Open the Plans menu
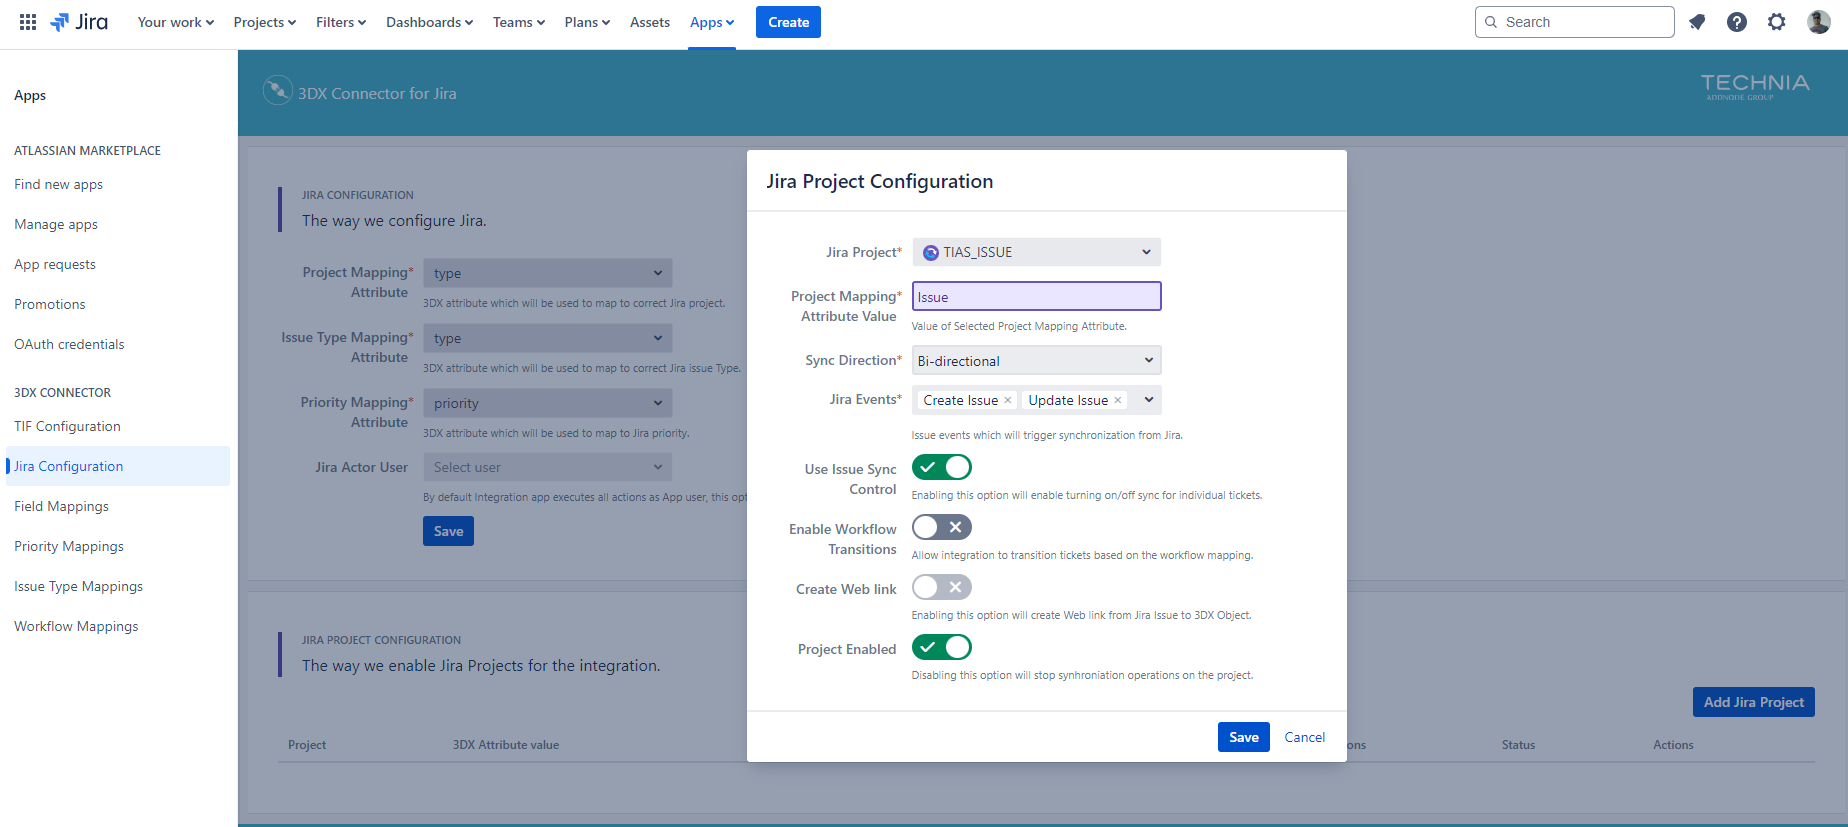The height and width of the screenshot is (827, 1848). [x=587, y=22]
